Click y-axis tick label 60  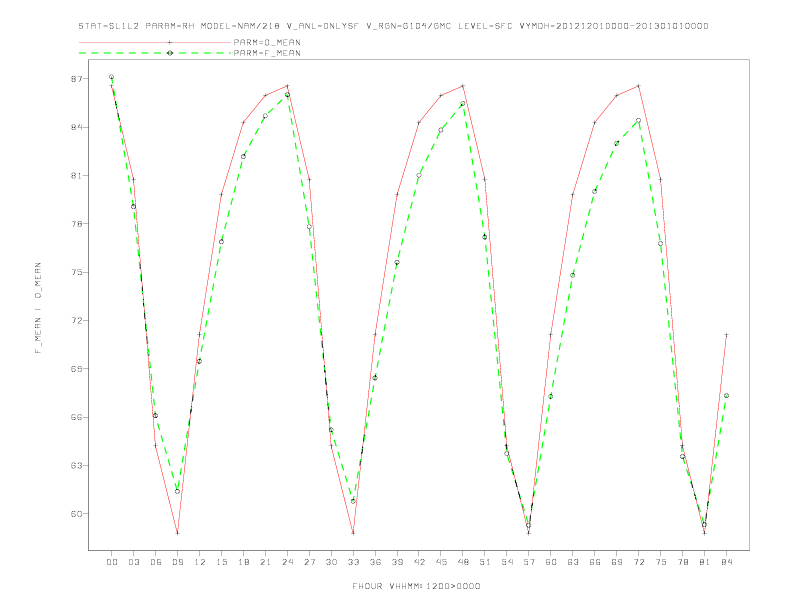(x=77, y=514)
